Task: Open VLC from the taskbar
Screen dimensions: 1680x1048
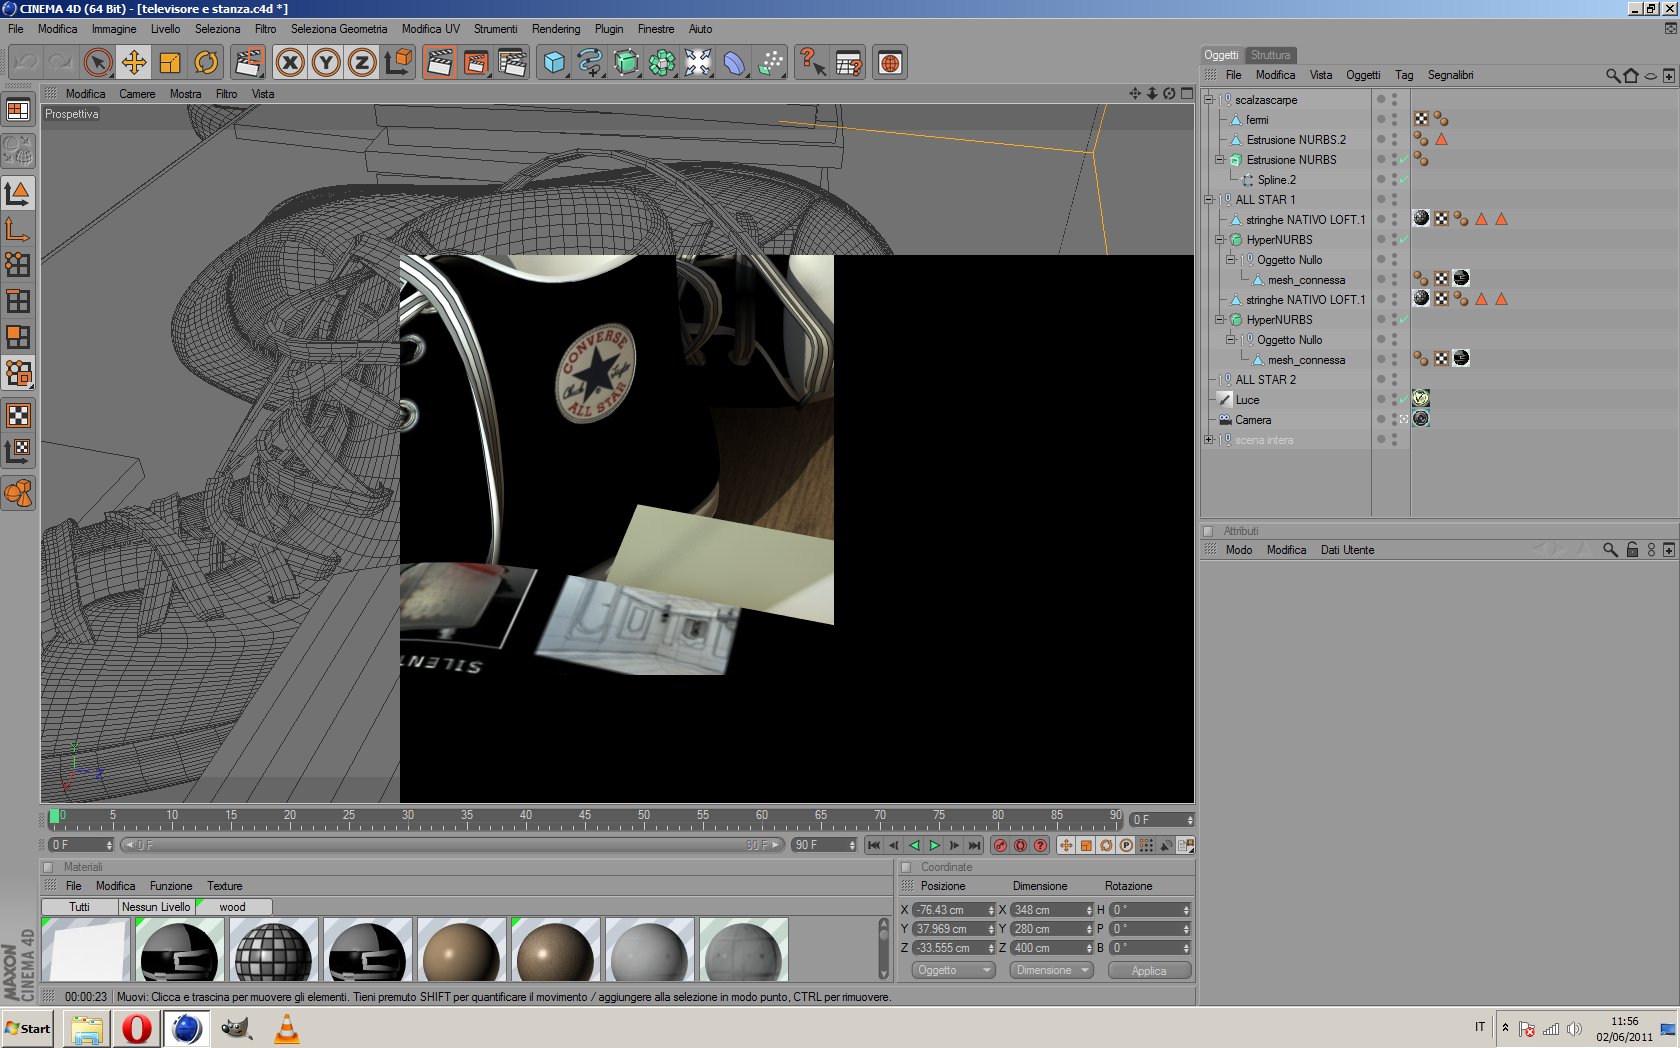Action: tap(287, 1029)
